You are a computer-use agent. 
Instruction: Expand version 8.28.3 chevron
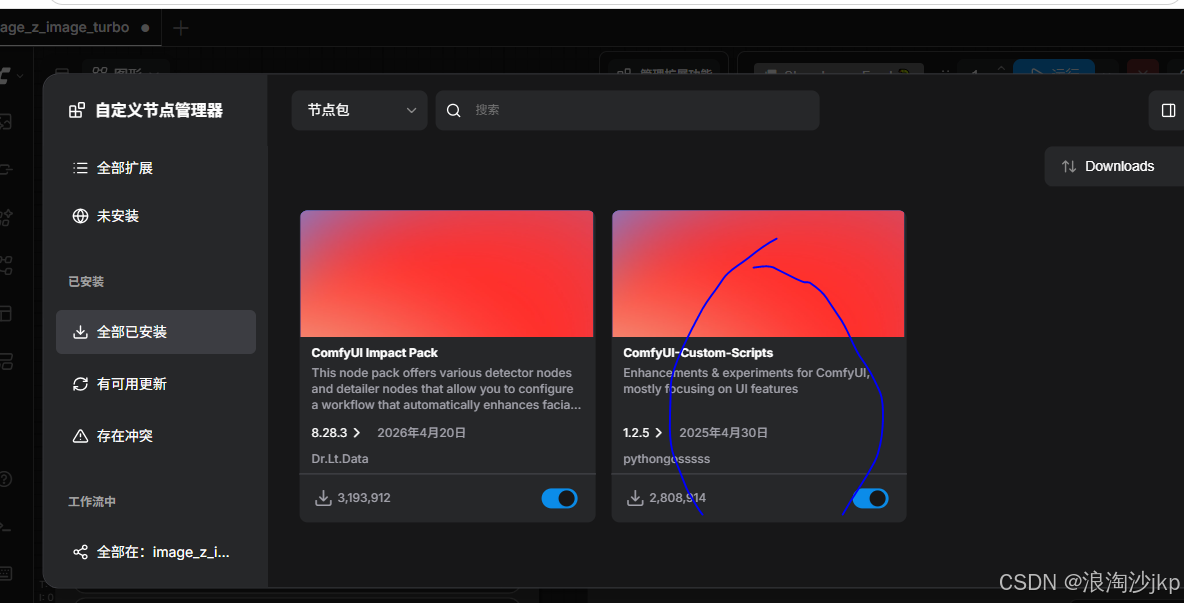357,433
